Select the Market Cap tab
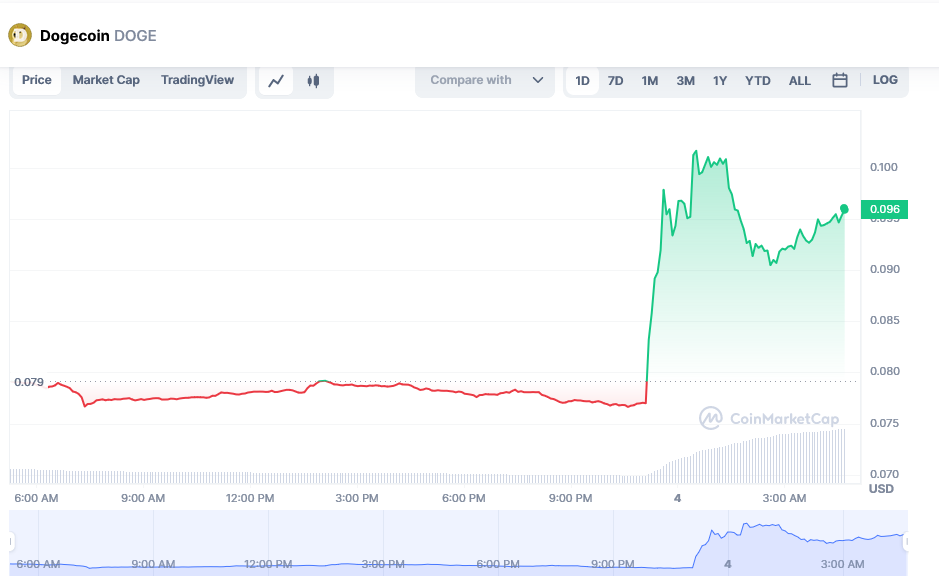 pyautogui.click(x=106, y=80)
